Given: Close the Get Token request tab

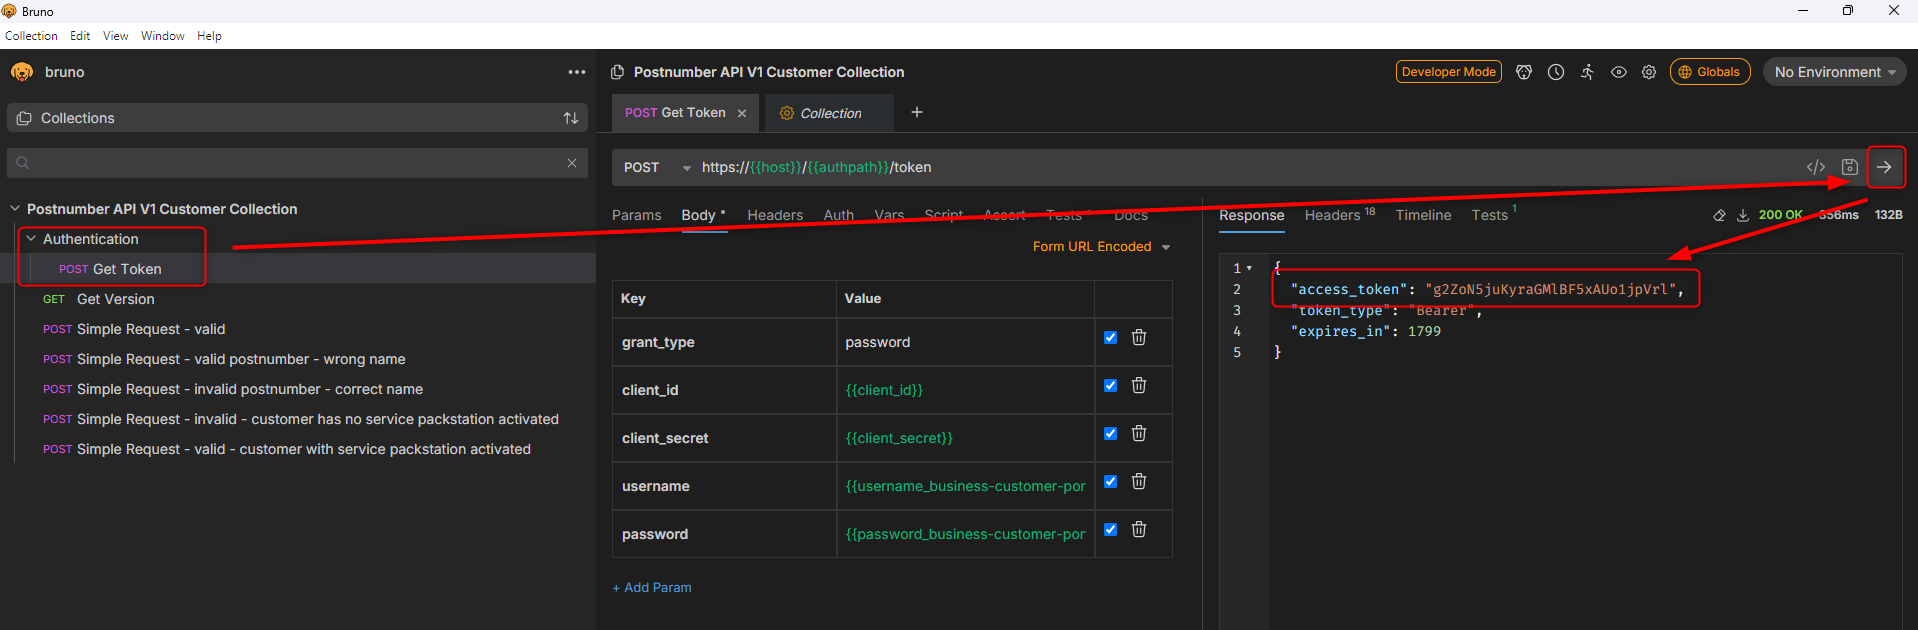Looking at the screenshot, I should point(742,113).
